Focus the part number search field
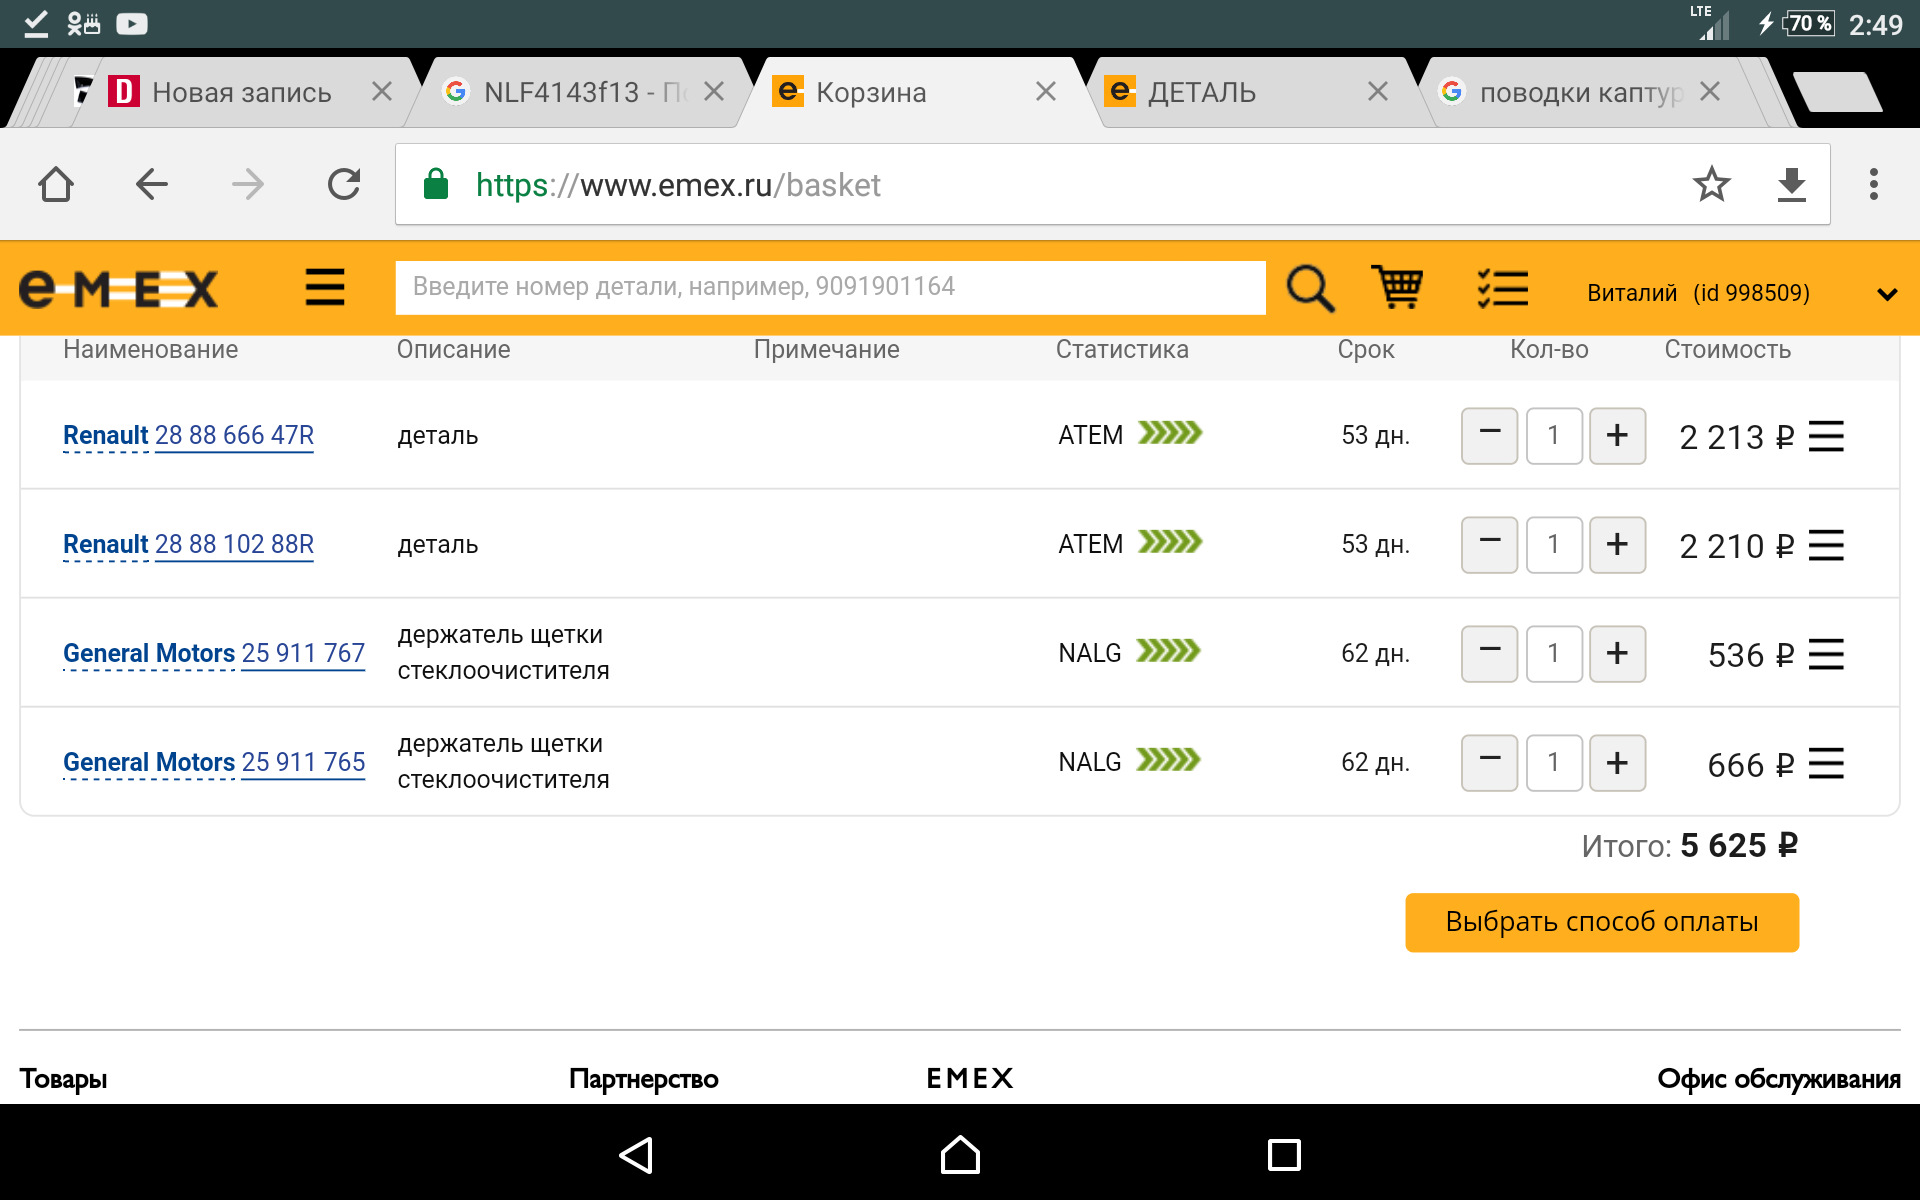1920x1200 pixels. coord(830,287)
